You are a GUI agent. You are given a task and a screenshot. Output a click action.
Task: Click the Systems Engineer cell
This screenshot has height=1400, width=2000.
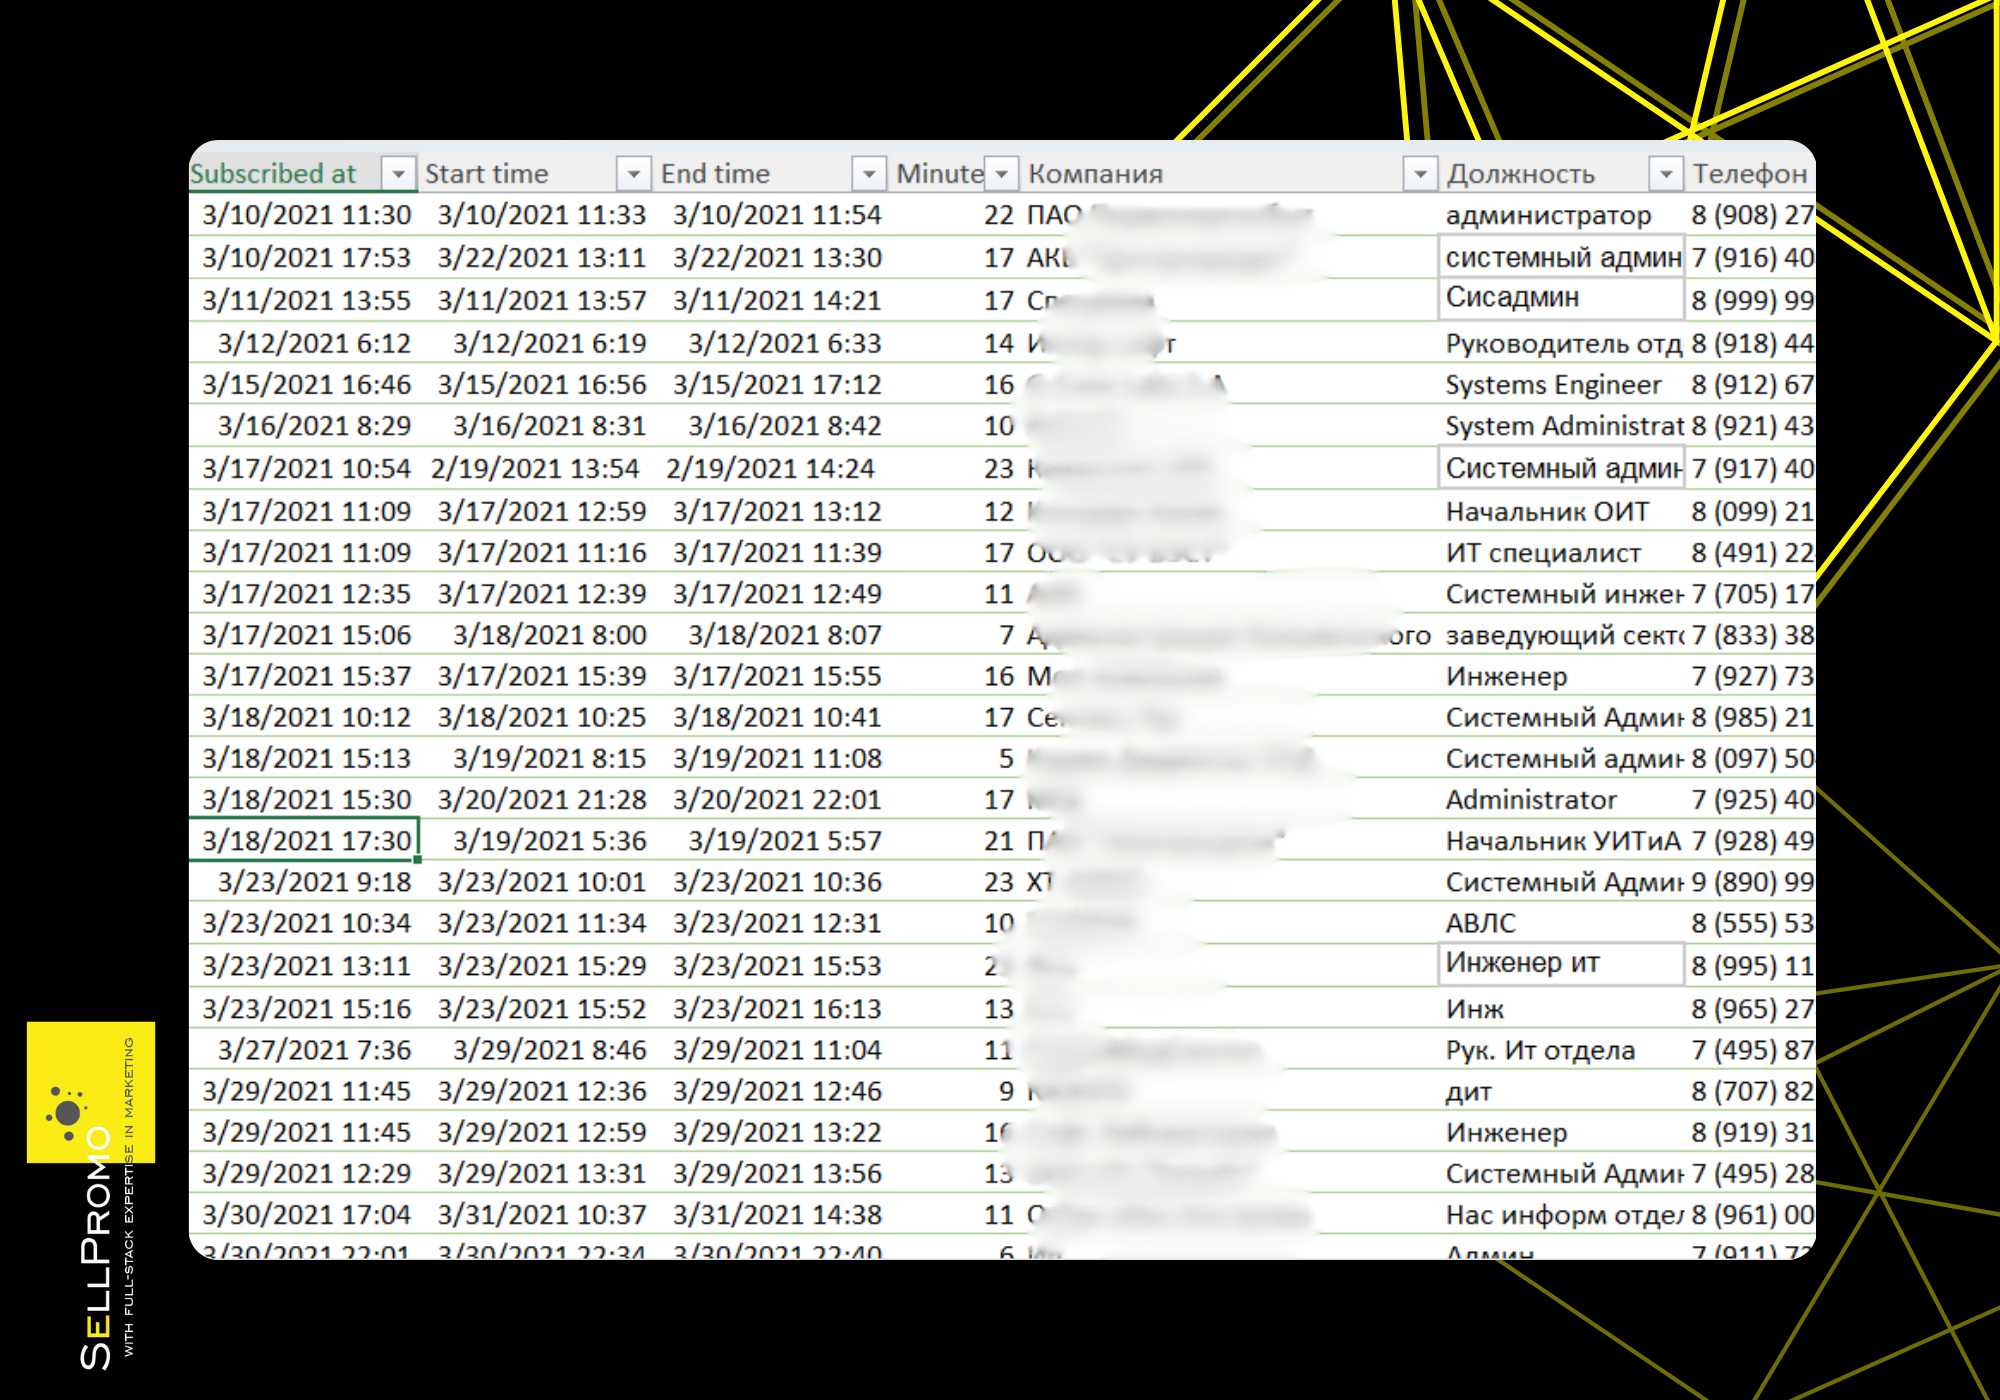pyautogui.click(x=1552, y=385)
